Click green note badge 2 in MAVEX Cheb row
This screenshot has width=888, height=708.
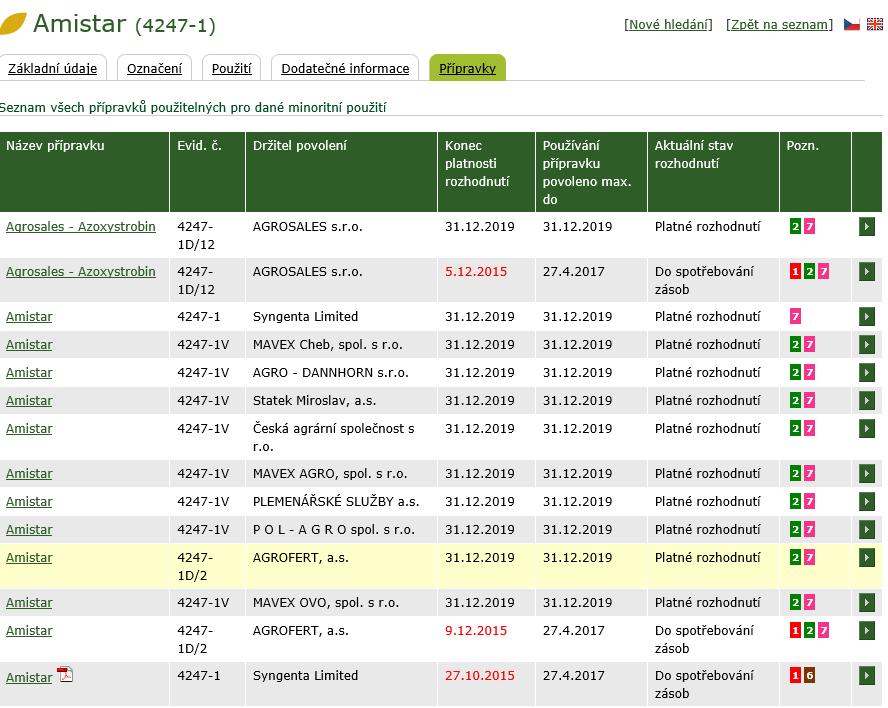796,344
